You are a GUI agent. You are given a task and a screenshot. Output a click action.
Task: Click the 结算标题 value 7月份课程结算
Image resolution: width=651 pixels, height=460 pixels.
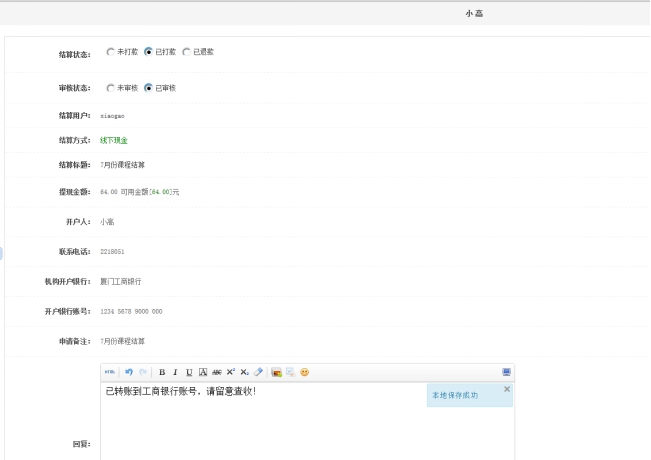tap(122, 165)
